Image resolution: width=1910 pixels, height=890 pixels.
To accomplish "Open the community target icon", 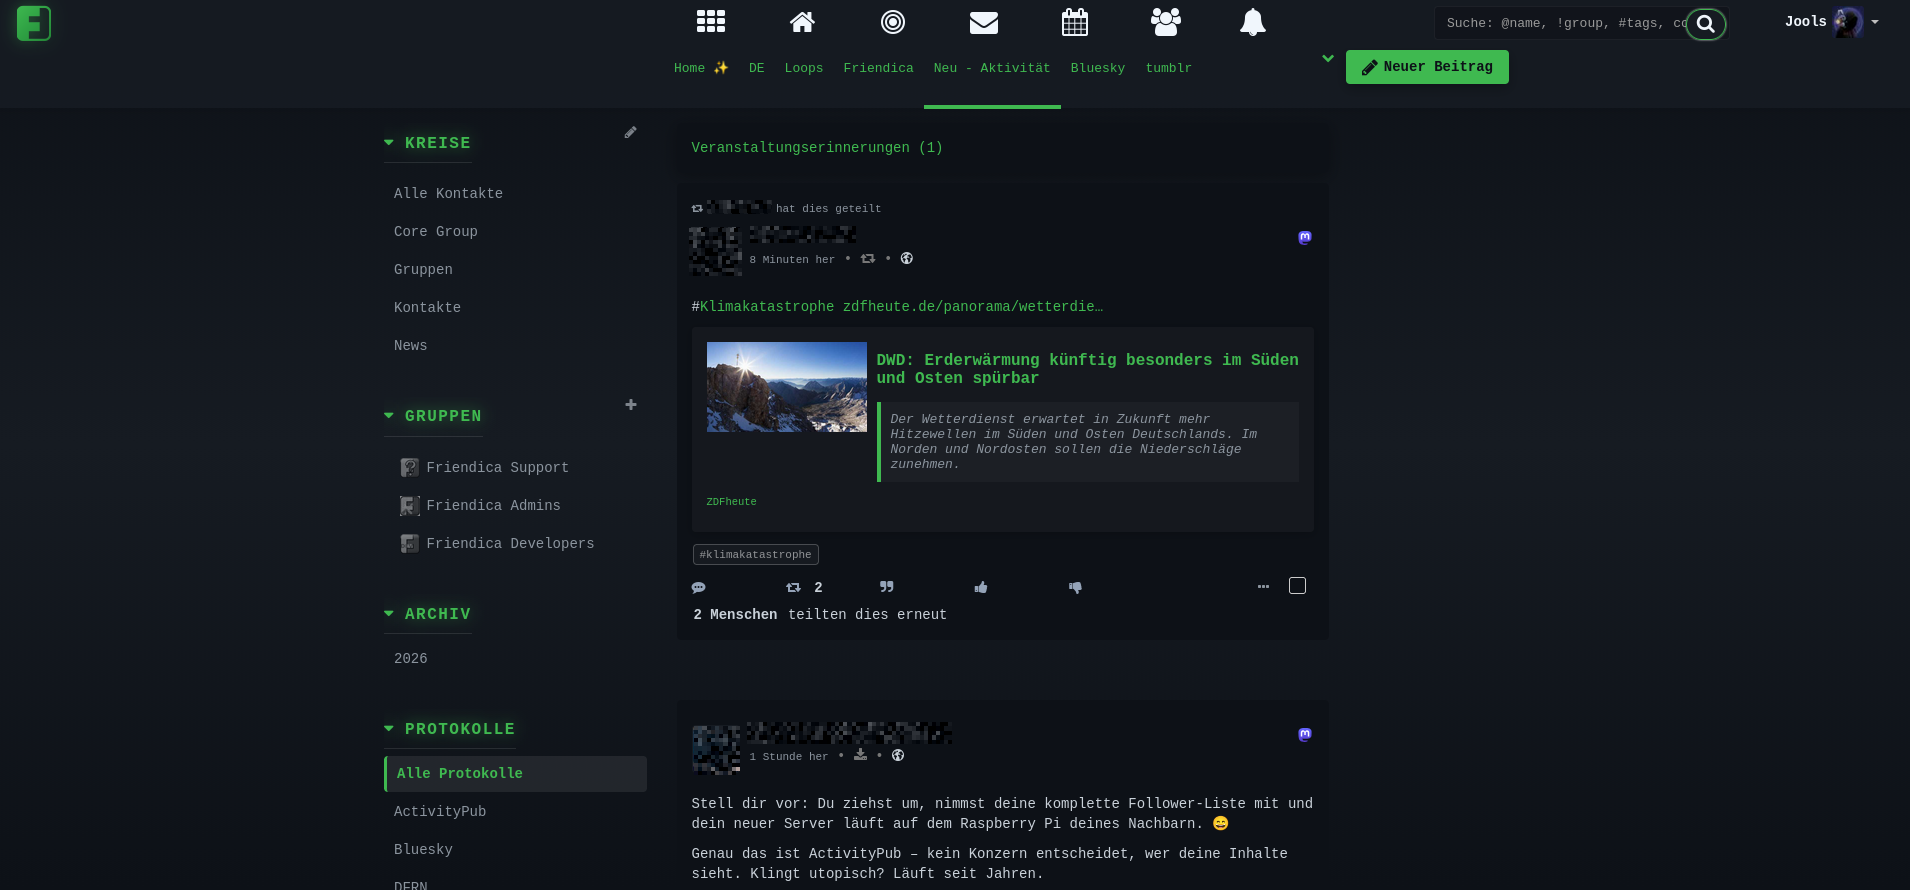I will pos(893,21).
